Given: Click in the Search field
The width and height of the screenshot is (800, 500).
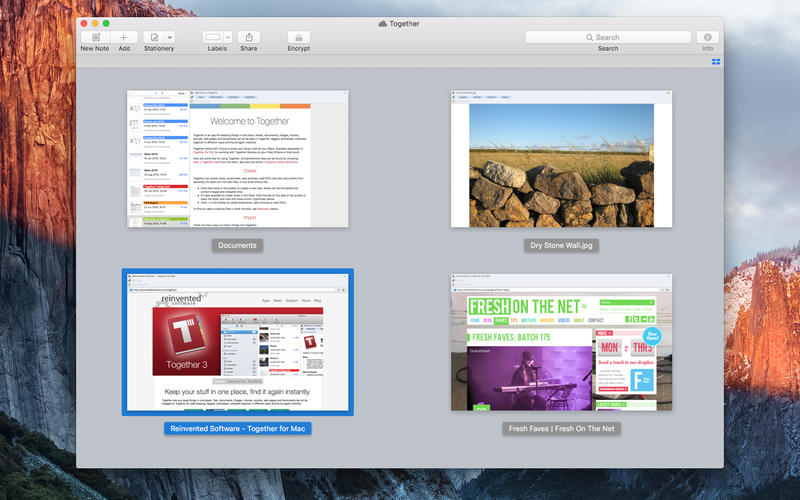Looking at the screenshot, I should [608, 37].
